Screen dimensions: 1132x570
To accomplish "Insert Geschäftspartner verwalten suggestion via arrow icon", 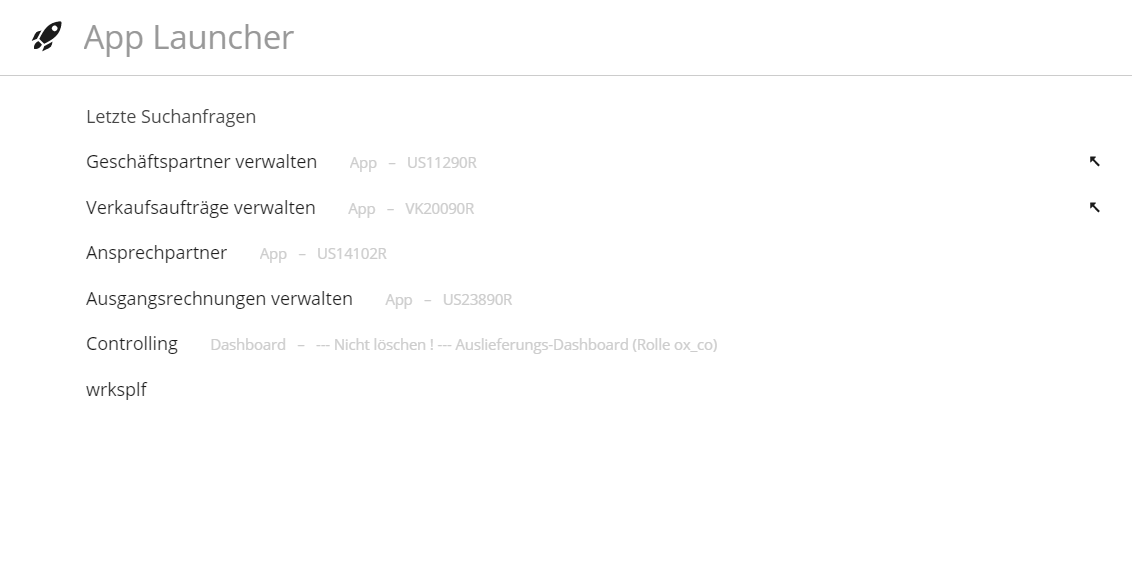I will pos(1094,162).
